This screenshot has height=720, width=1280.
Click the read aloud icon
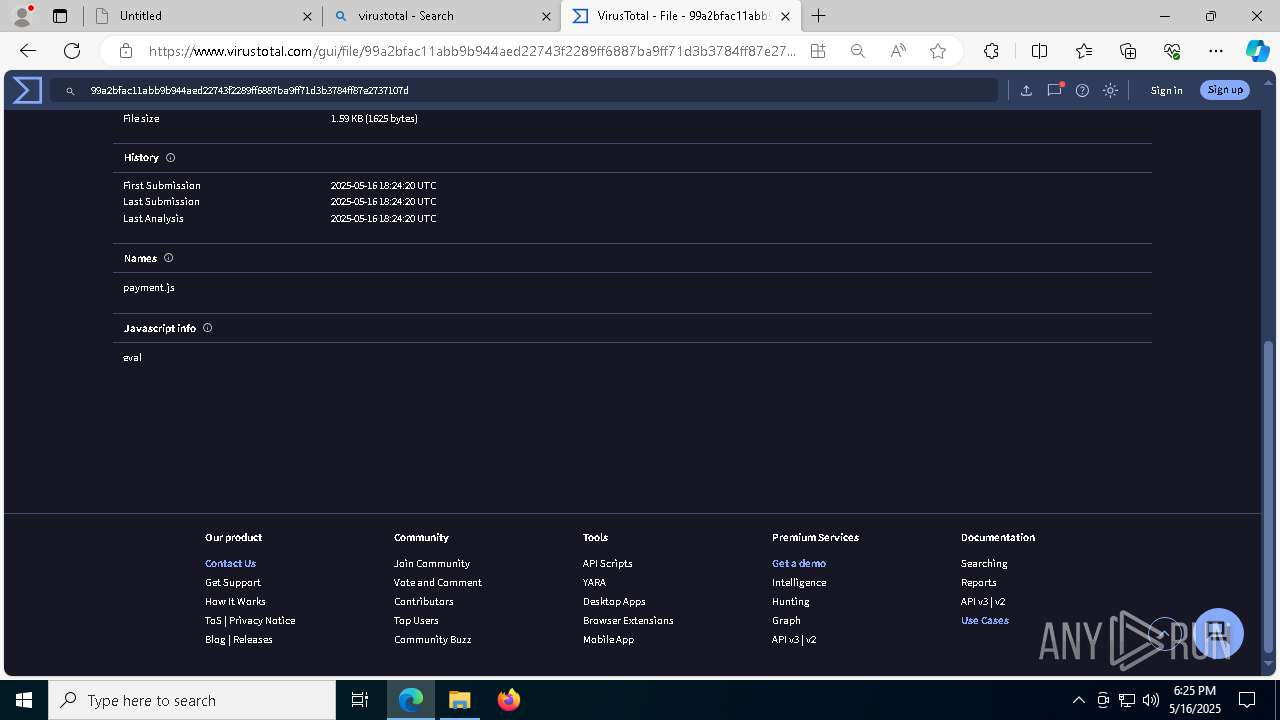coord(898,51)
